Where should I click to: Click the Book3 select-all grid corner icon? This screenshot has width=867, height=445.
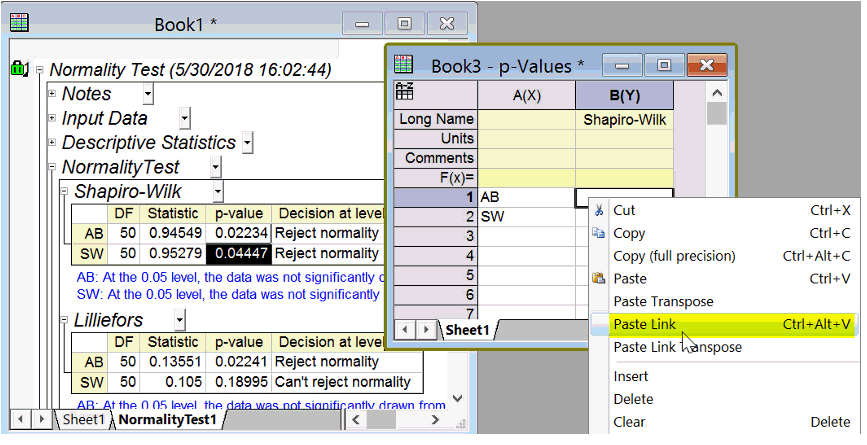coord(405,91)
